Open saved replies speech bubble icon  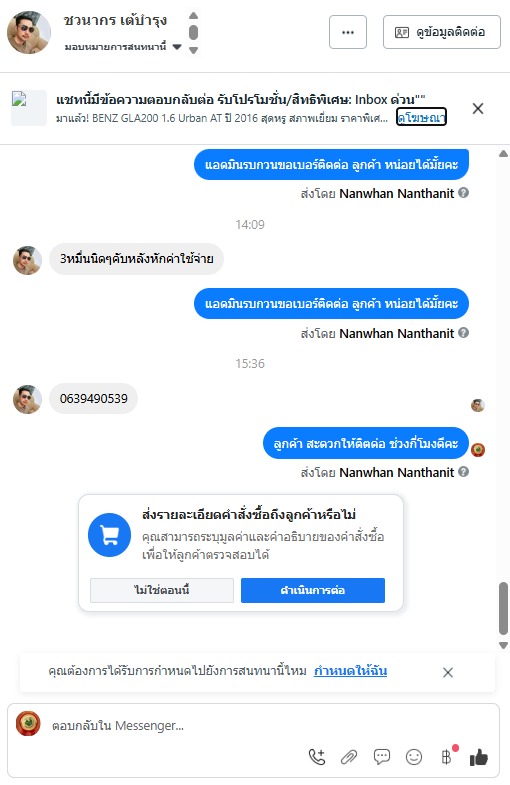[381, 756]
